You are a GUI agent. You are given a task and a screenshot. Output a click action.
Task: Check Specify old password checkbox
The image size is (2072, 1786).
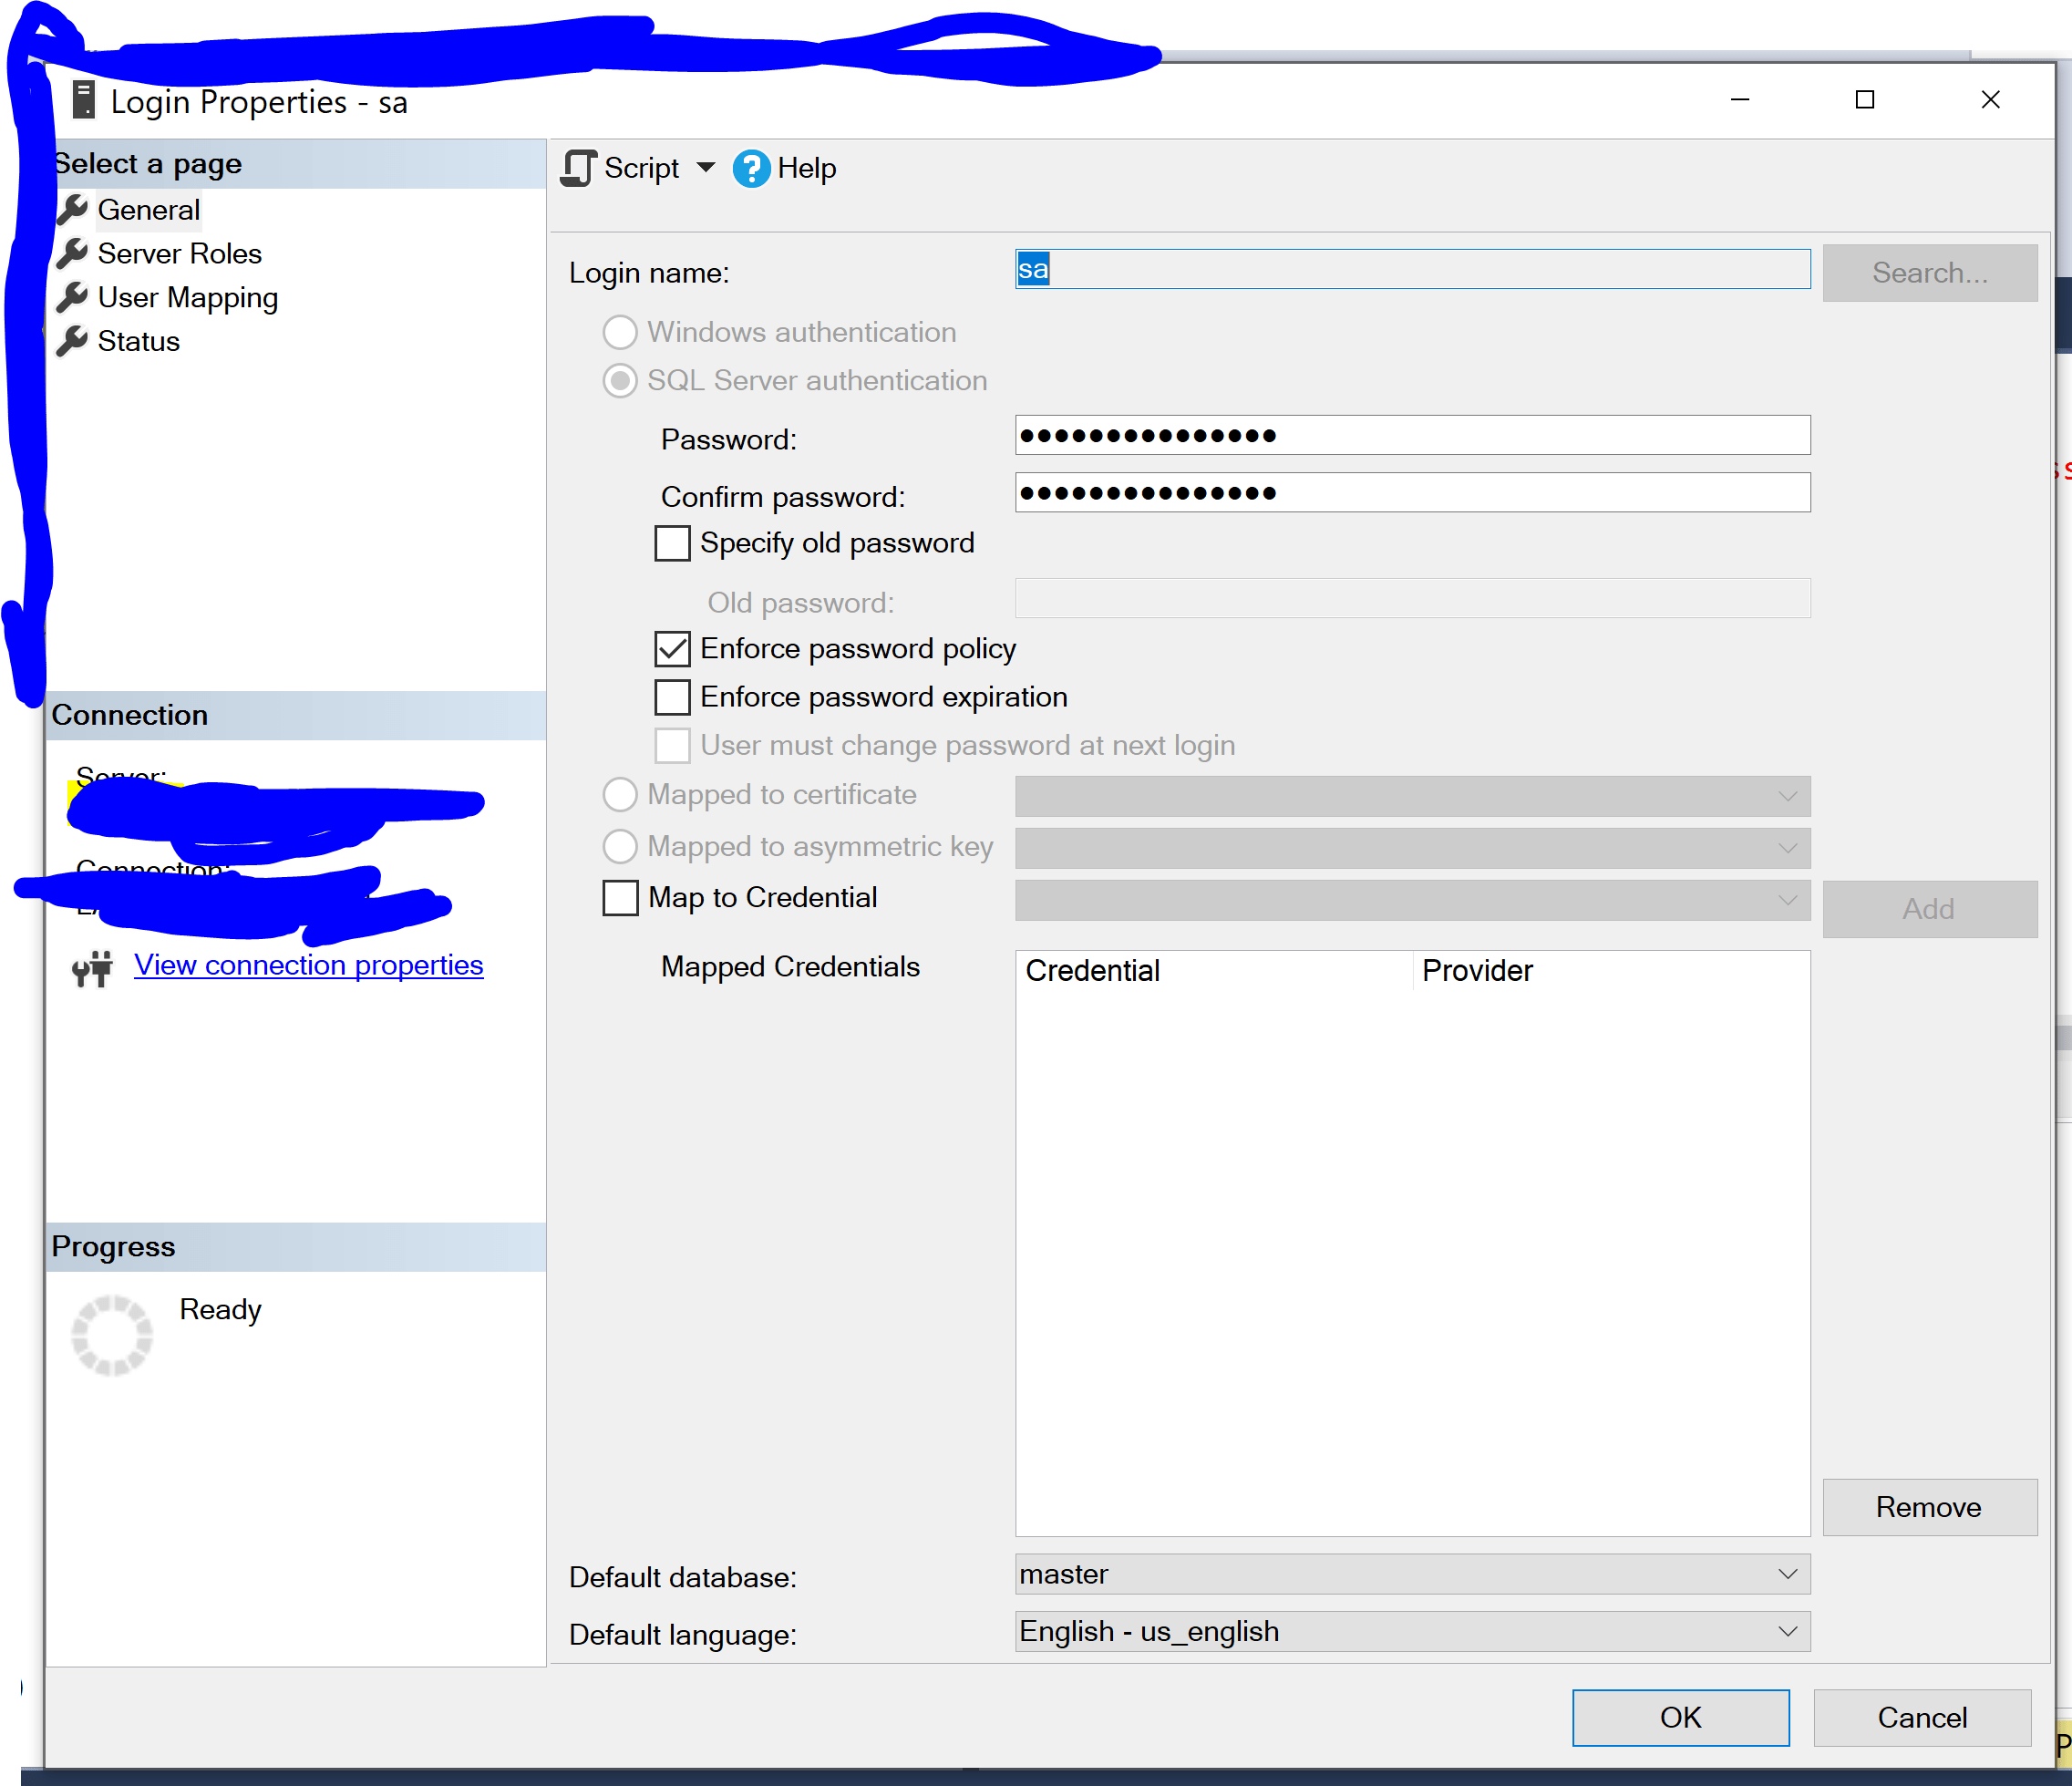[672, 543]
